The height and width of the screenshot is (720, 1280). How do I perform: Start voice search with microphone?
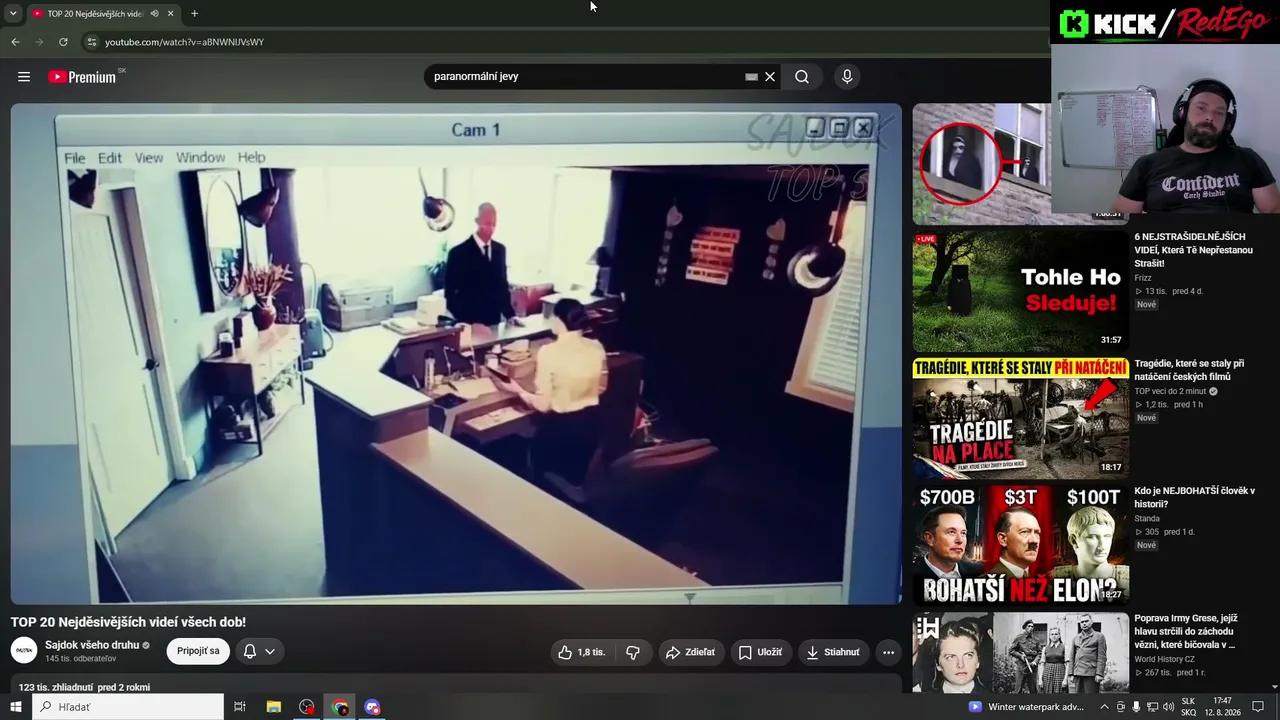(847, 77)
